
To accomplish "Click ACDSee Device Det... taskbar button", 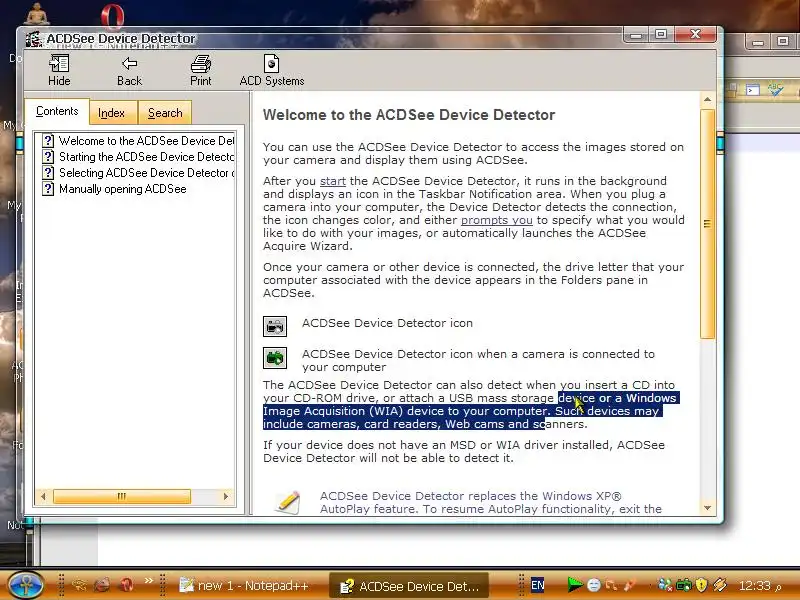I will click(409, 586).
